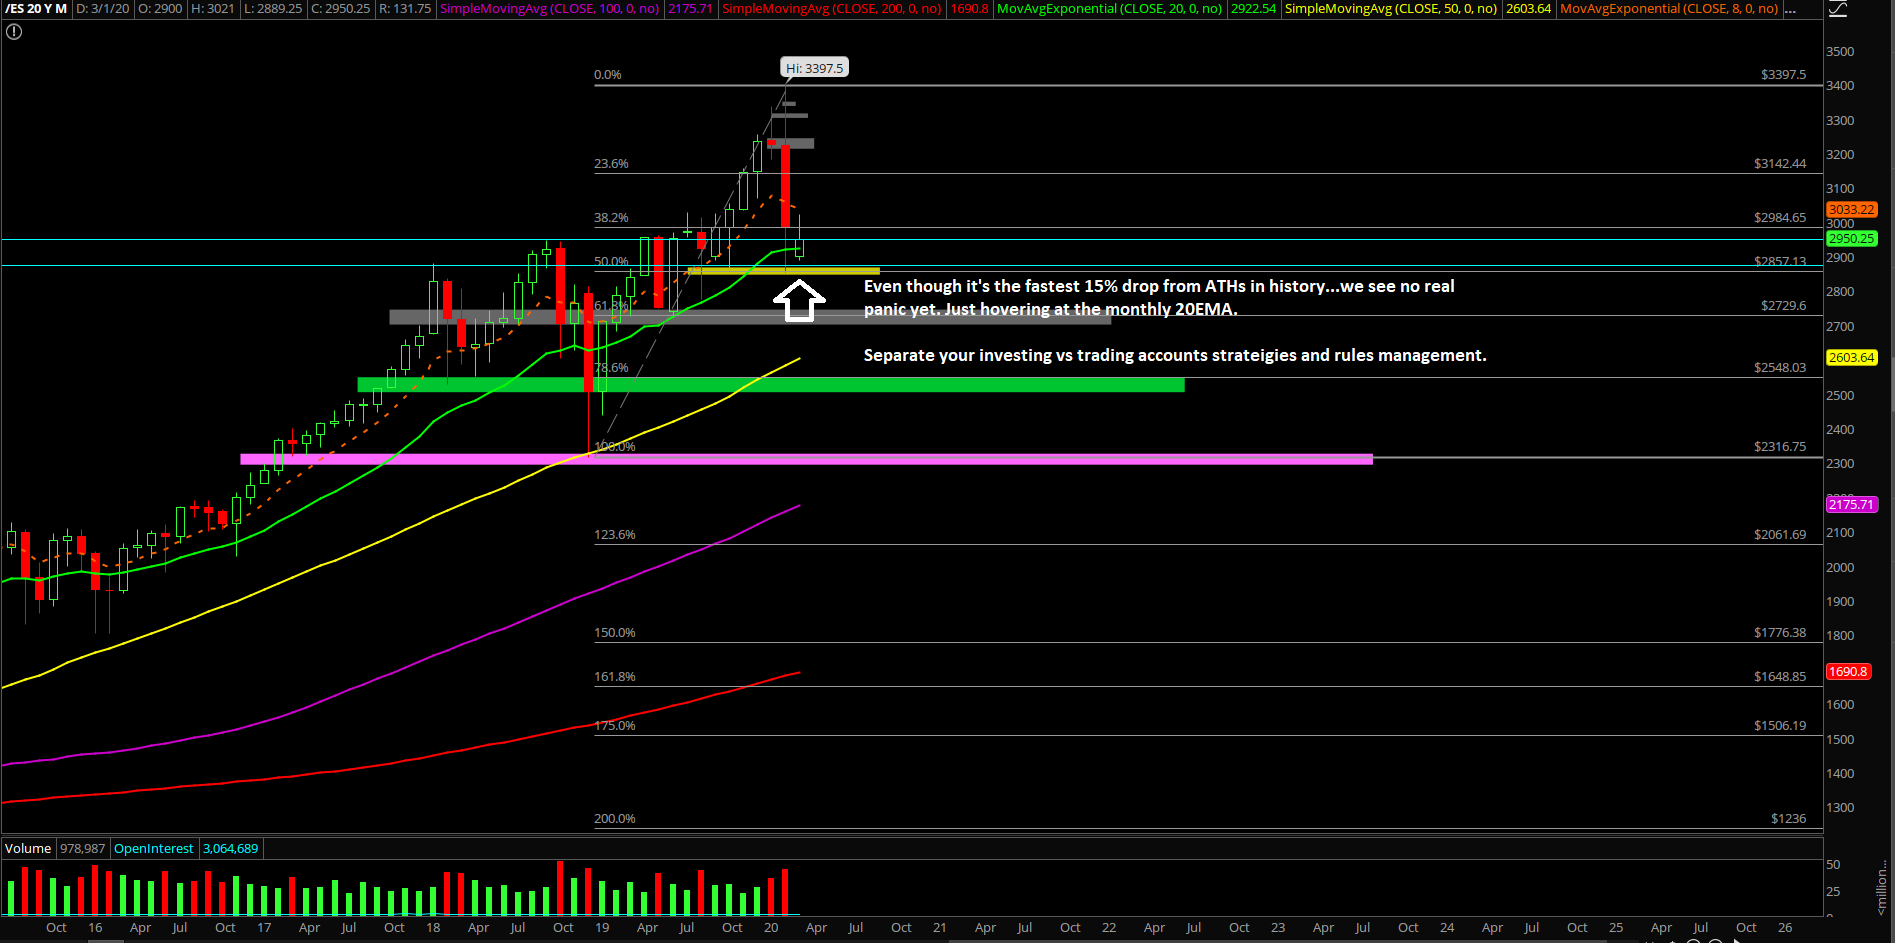Click the <million... volume axis label

[1882, 888]
